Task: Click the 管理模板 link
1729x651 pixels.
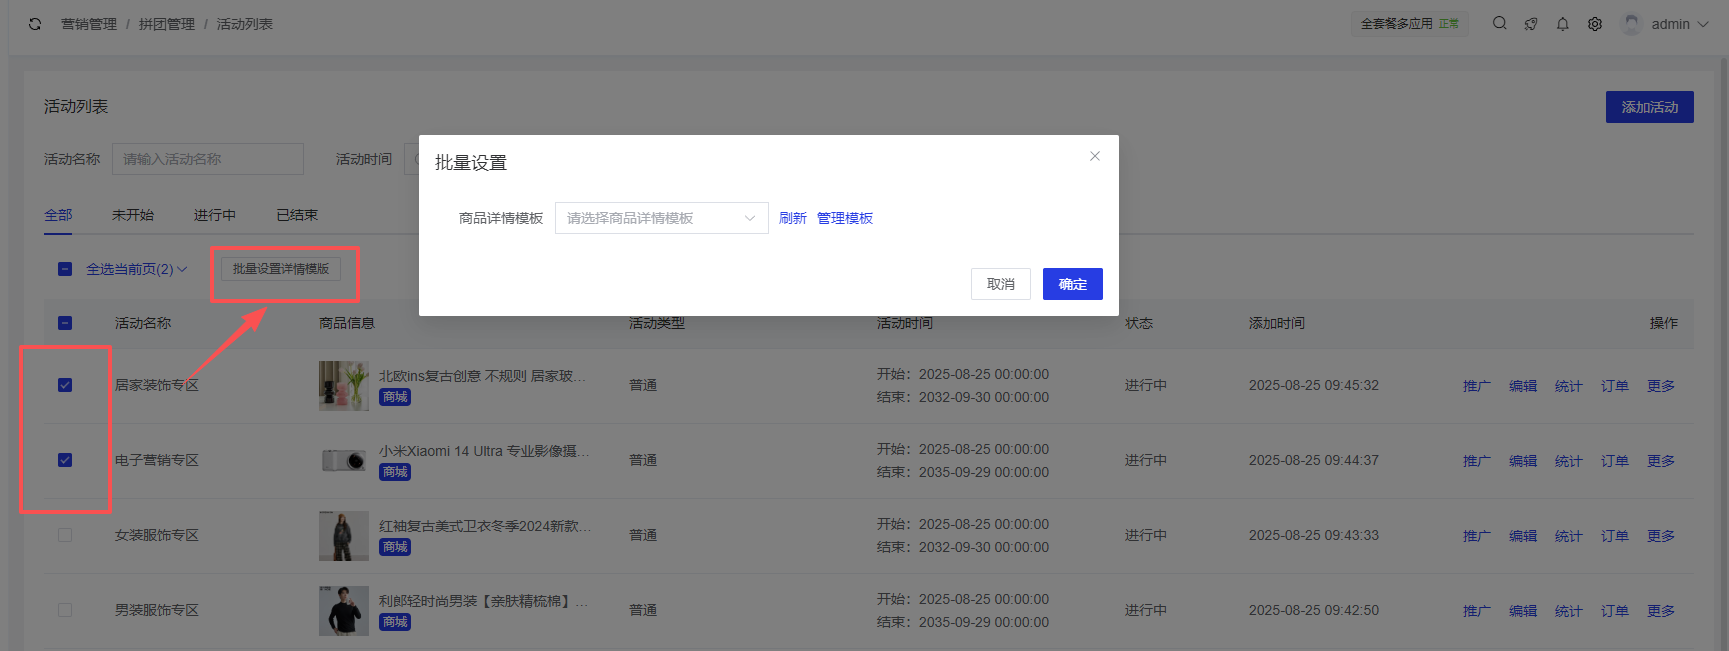Action: 845,218
